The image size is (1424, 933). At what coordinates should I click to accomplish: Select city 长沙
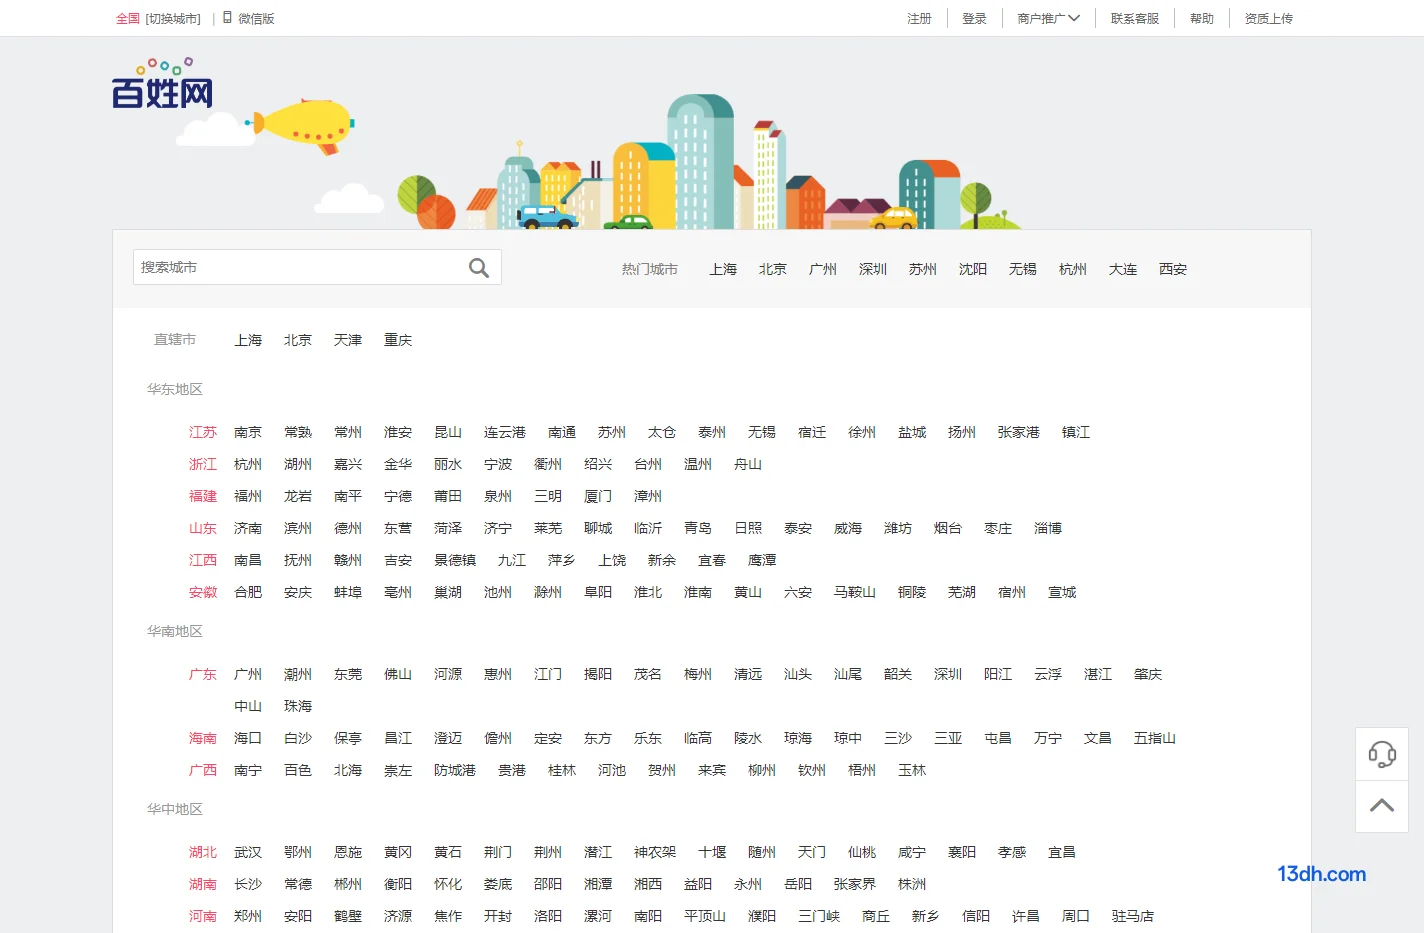[x=248, y=884]
